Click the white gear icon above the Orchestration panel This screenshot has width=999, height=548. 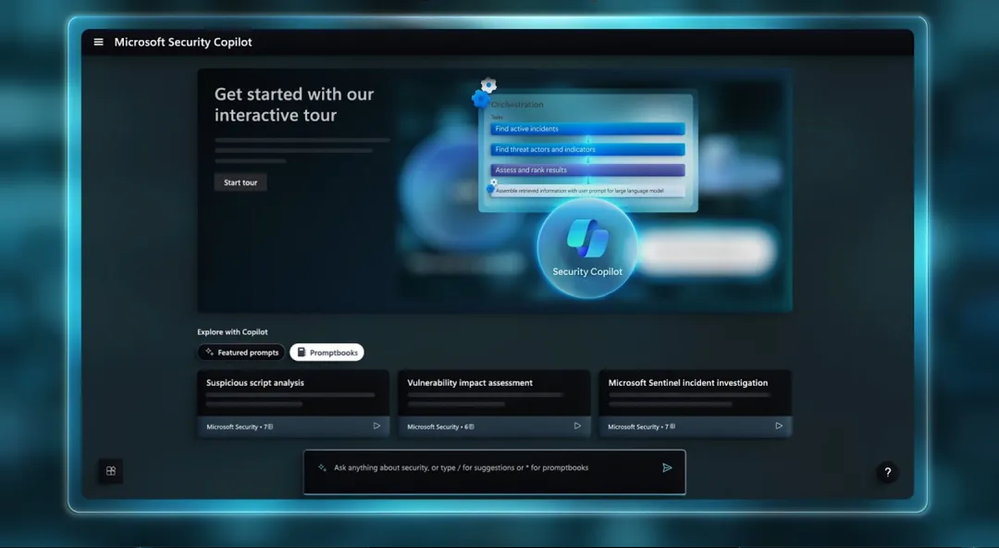click(489, 85)
